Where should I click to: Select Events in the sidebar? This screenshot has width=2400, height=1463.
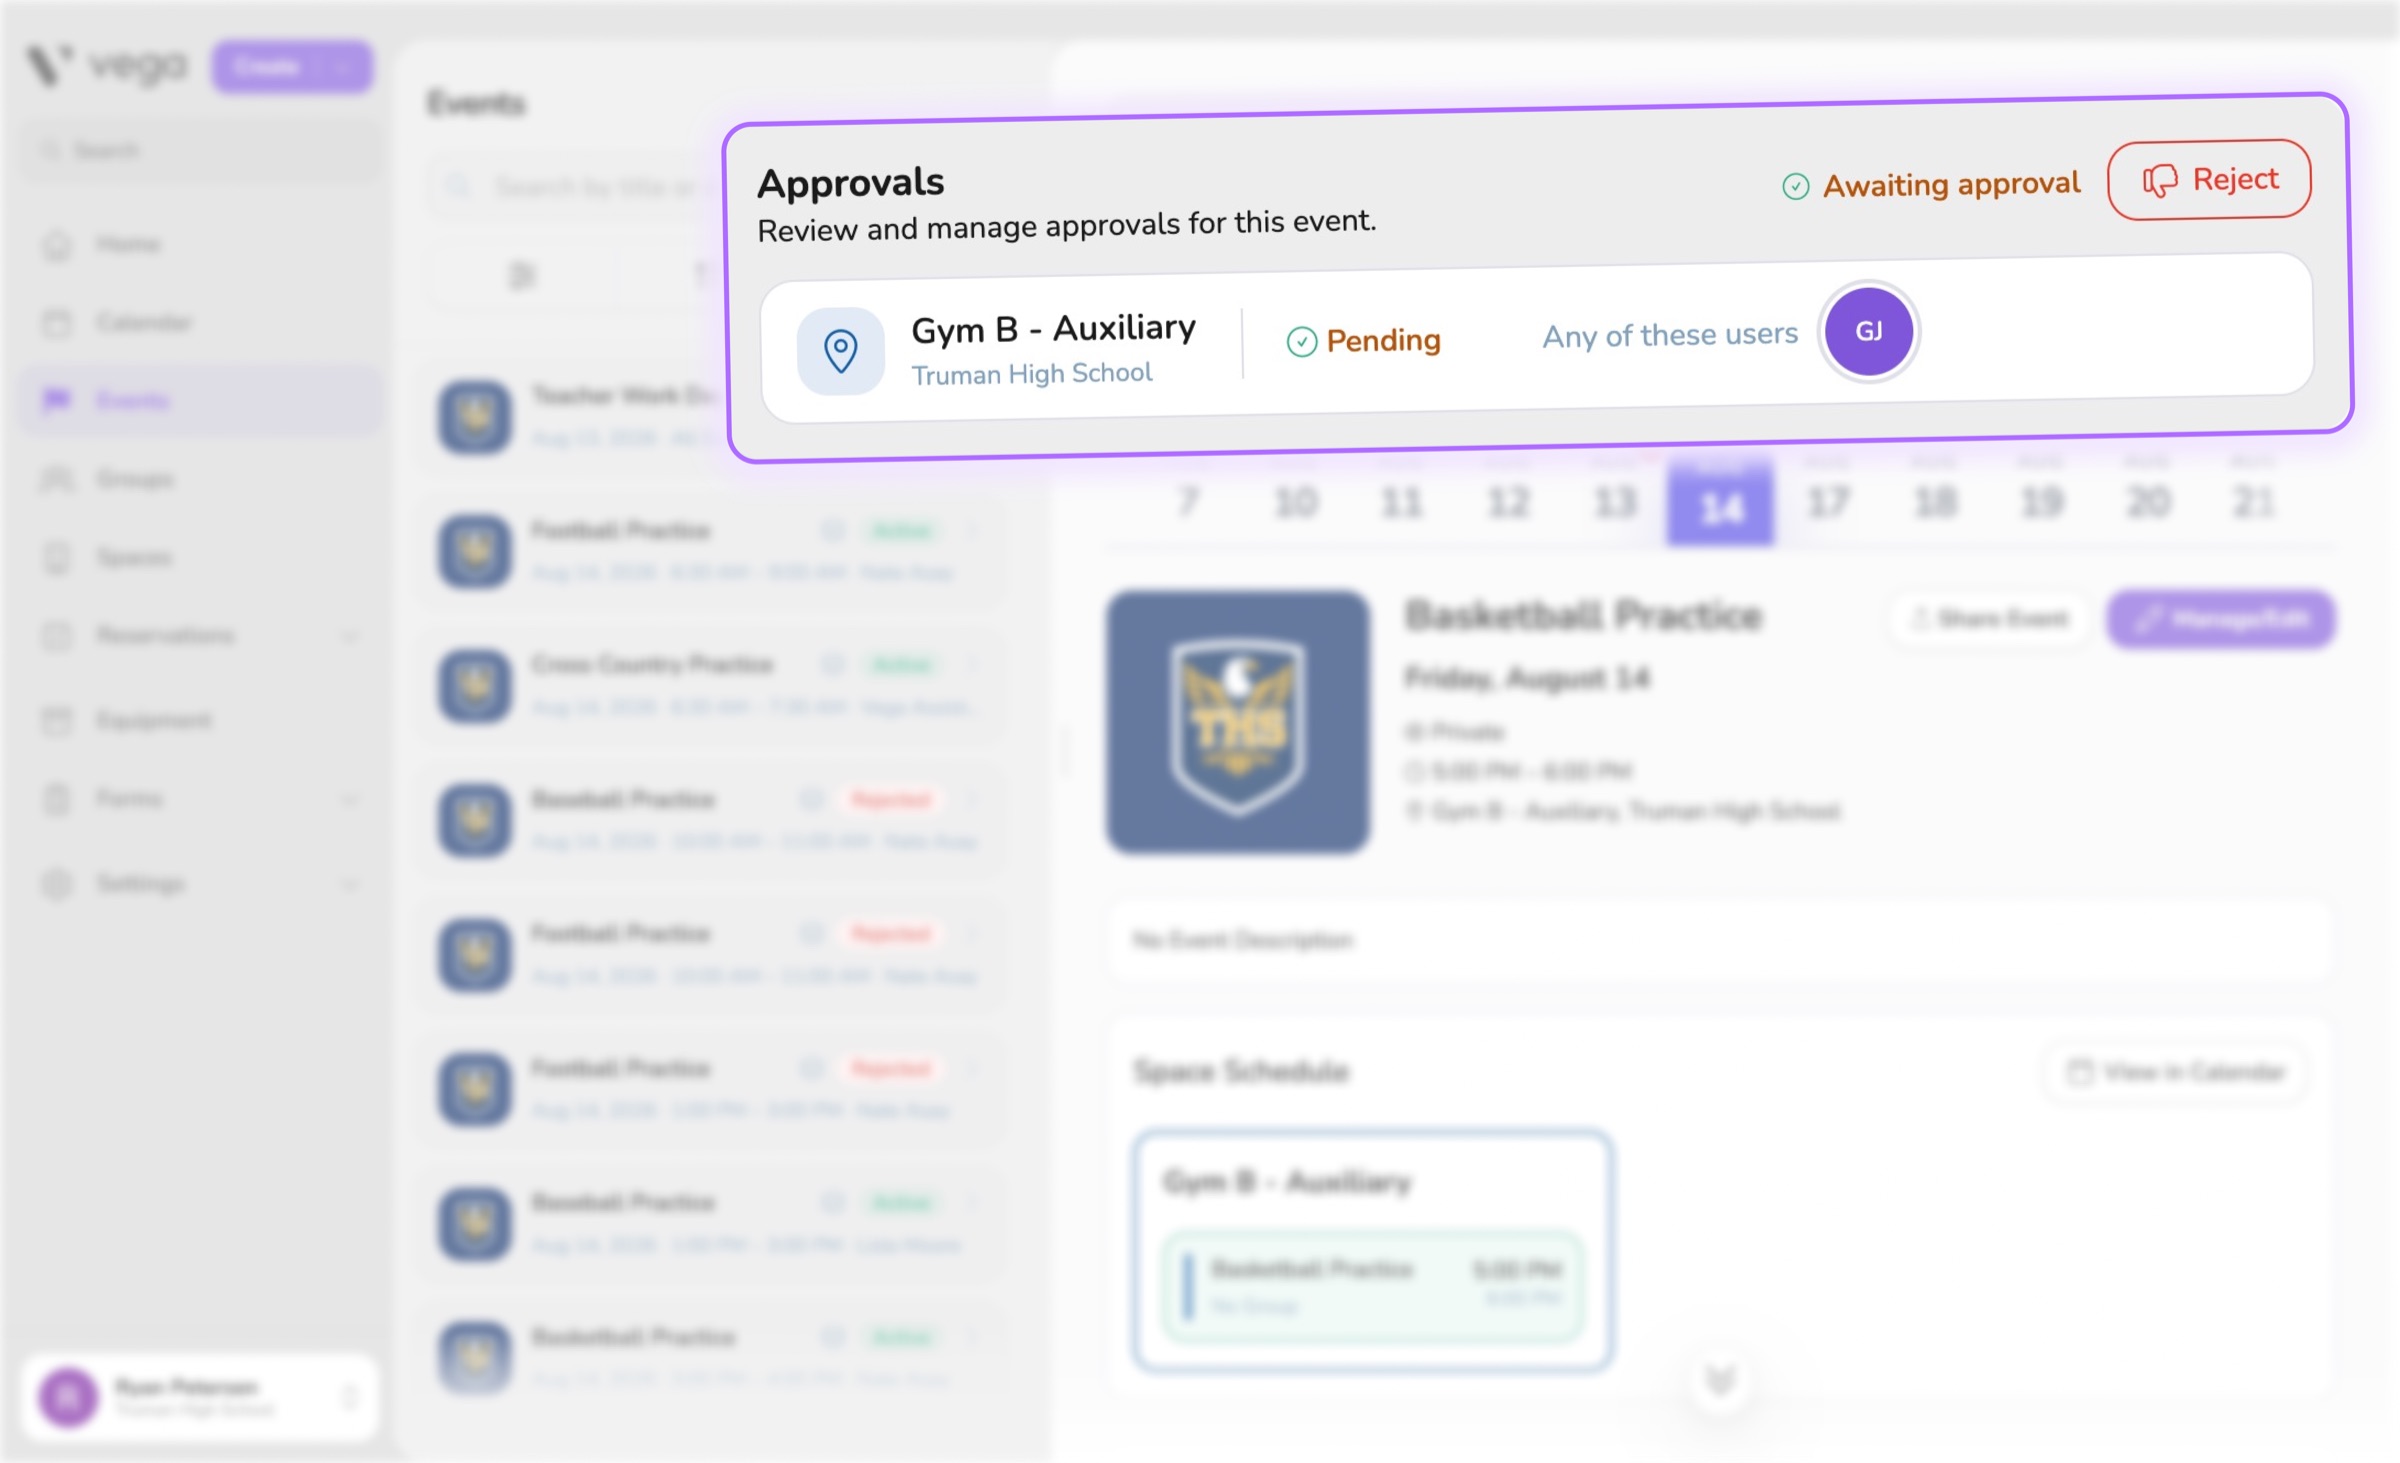point(200,400)
